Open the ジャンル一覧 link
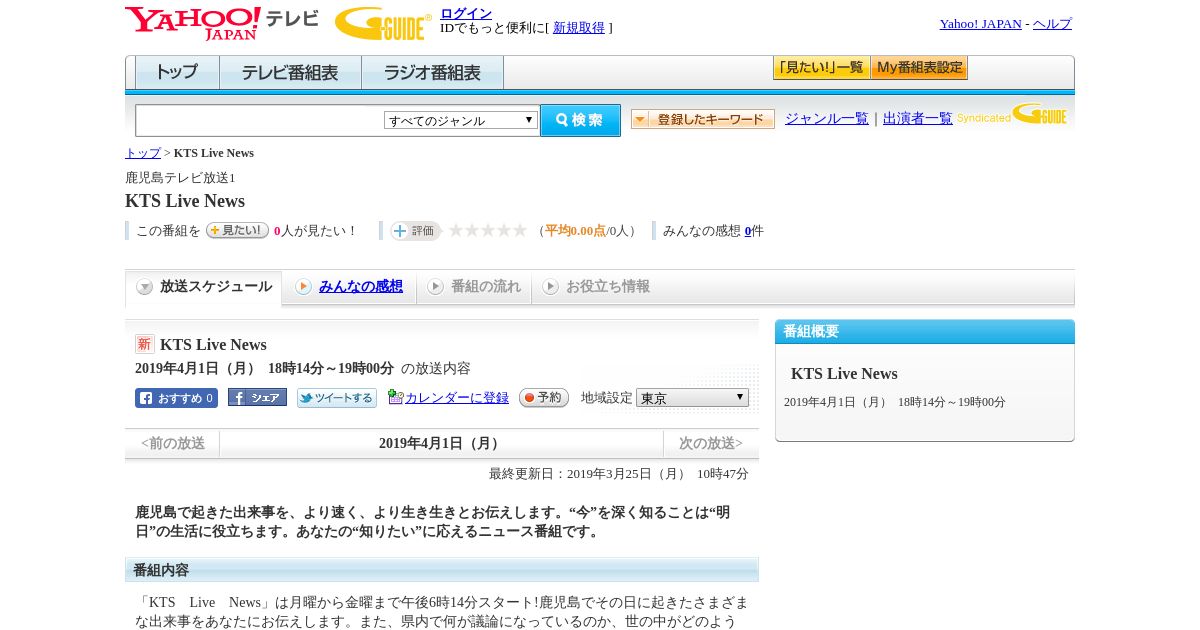1200x630 pixels. pyautogui.click(x=827, y=118)
